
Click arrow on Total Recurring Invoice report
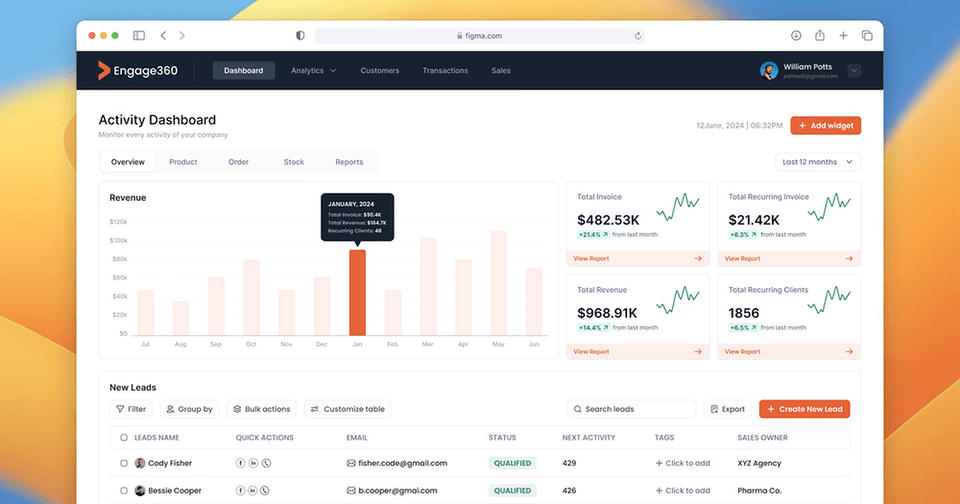pos(849,258)
